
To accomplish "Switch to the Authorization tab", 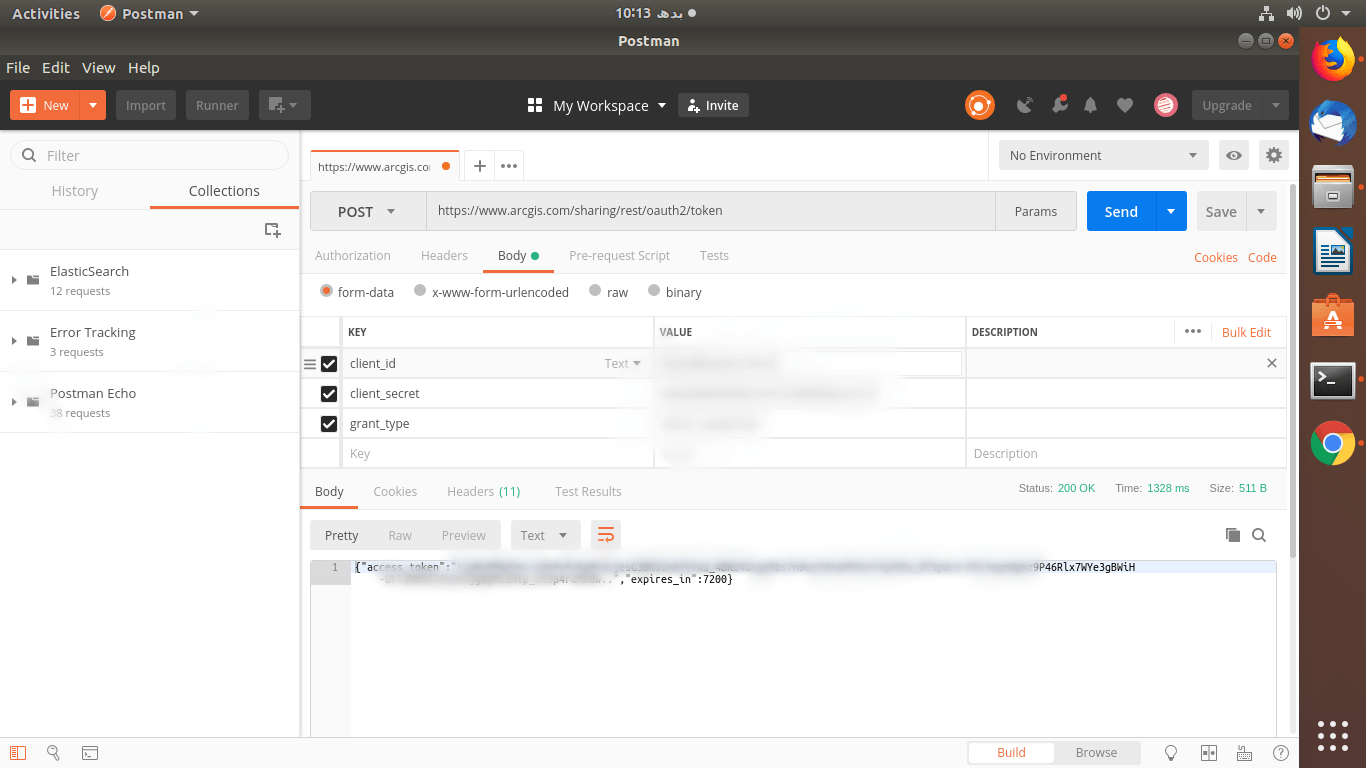I will (x=353, y=255).
